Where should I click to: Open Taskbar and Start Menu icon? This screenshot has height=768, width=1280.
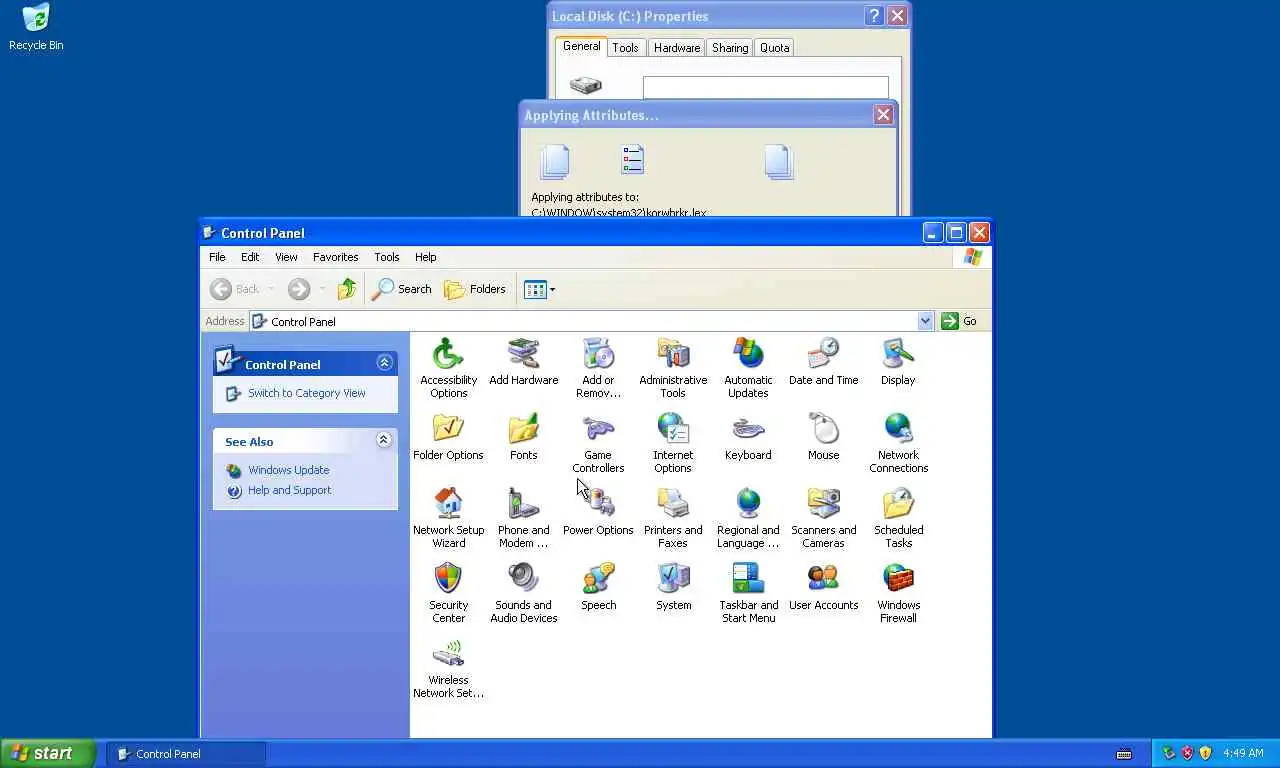(748, 579)
